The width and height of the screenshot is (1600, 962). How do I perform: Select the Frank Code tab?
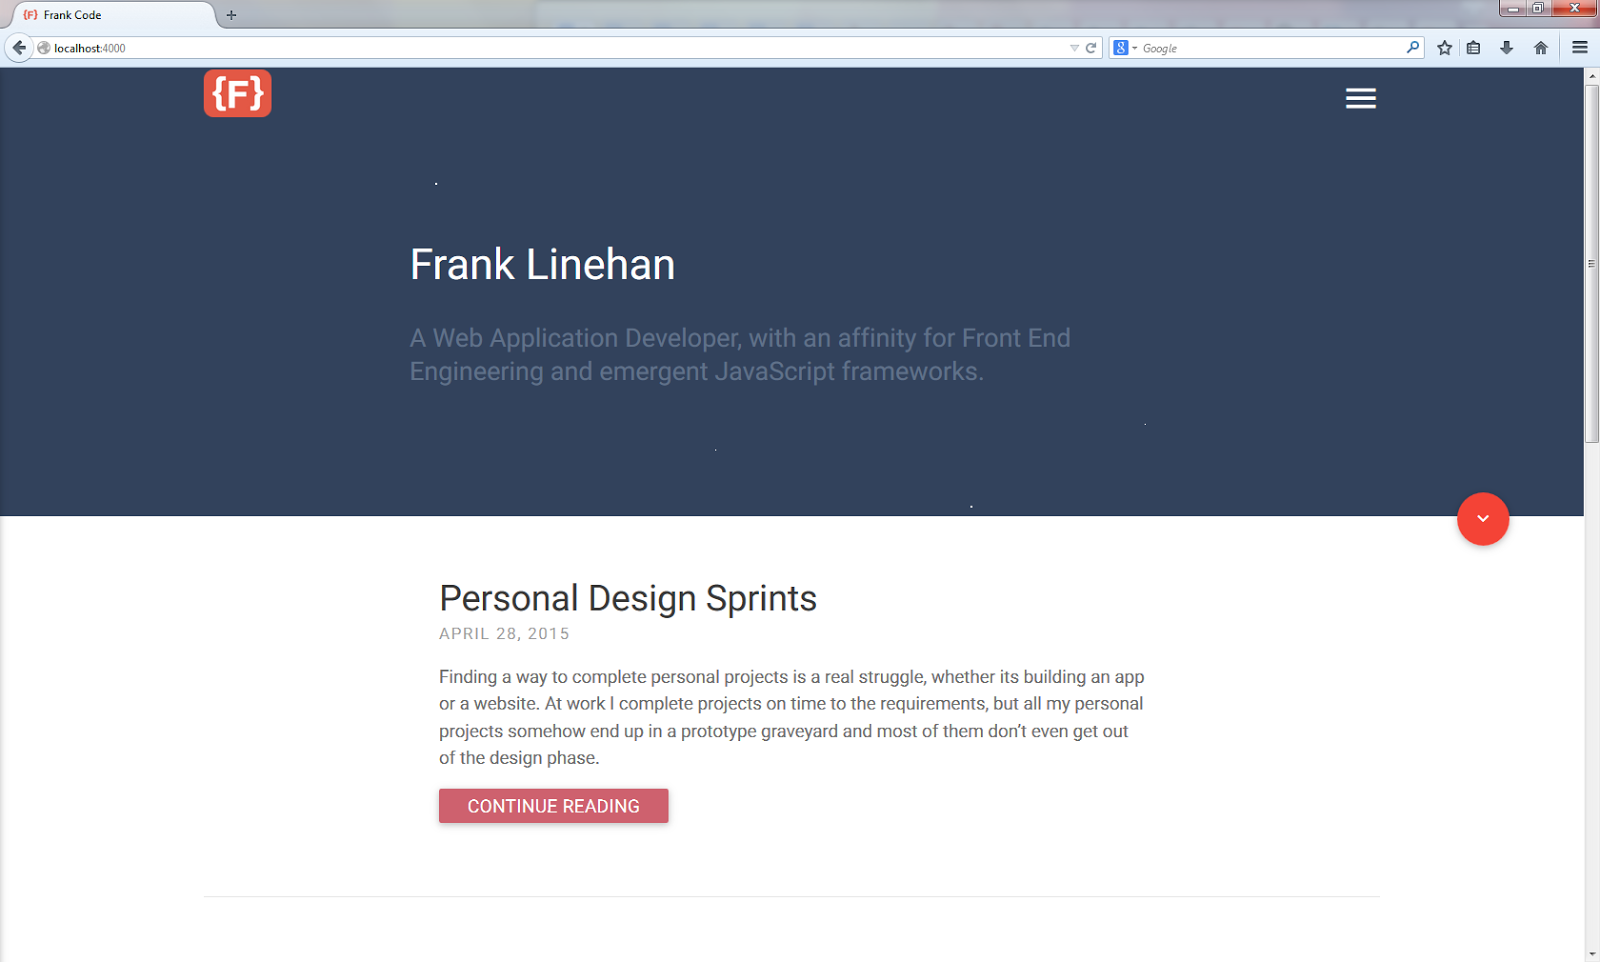108,15
